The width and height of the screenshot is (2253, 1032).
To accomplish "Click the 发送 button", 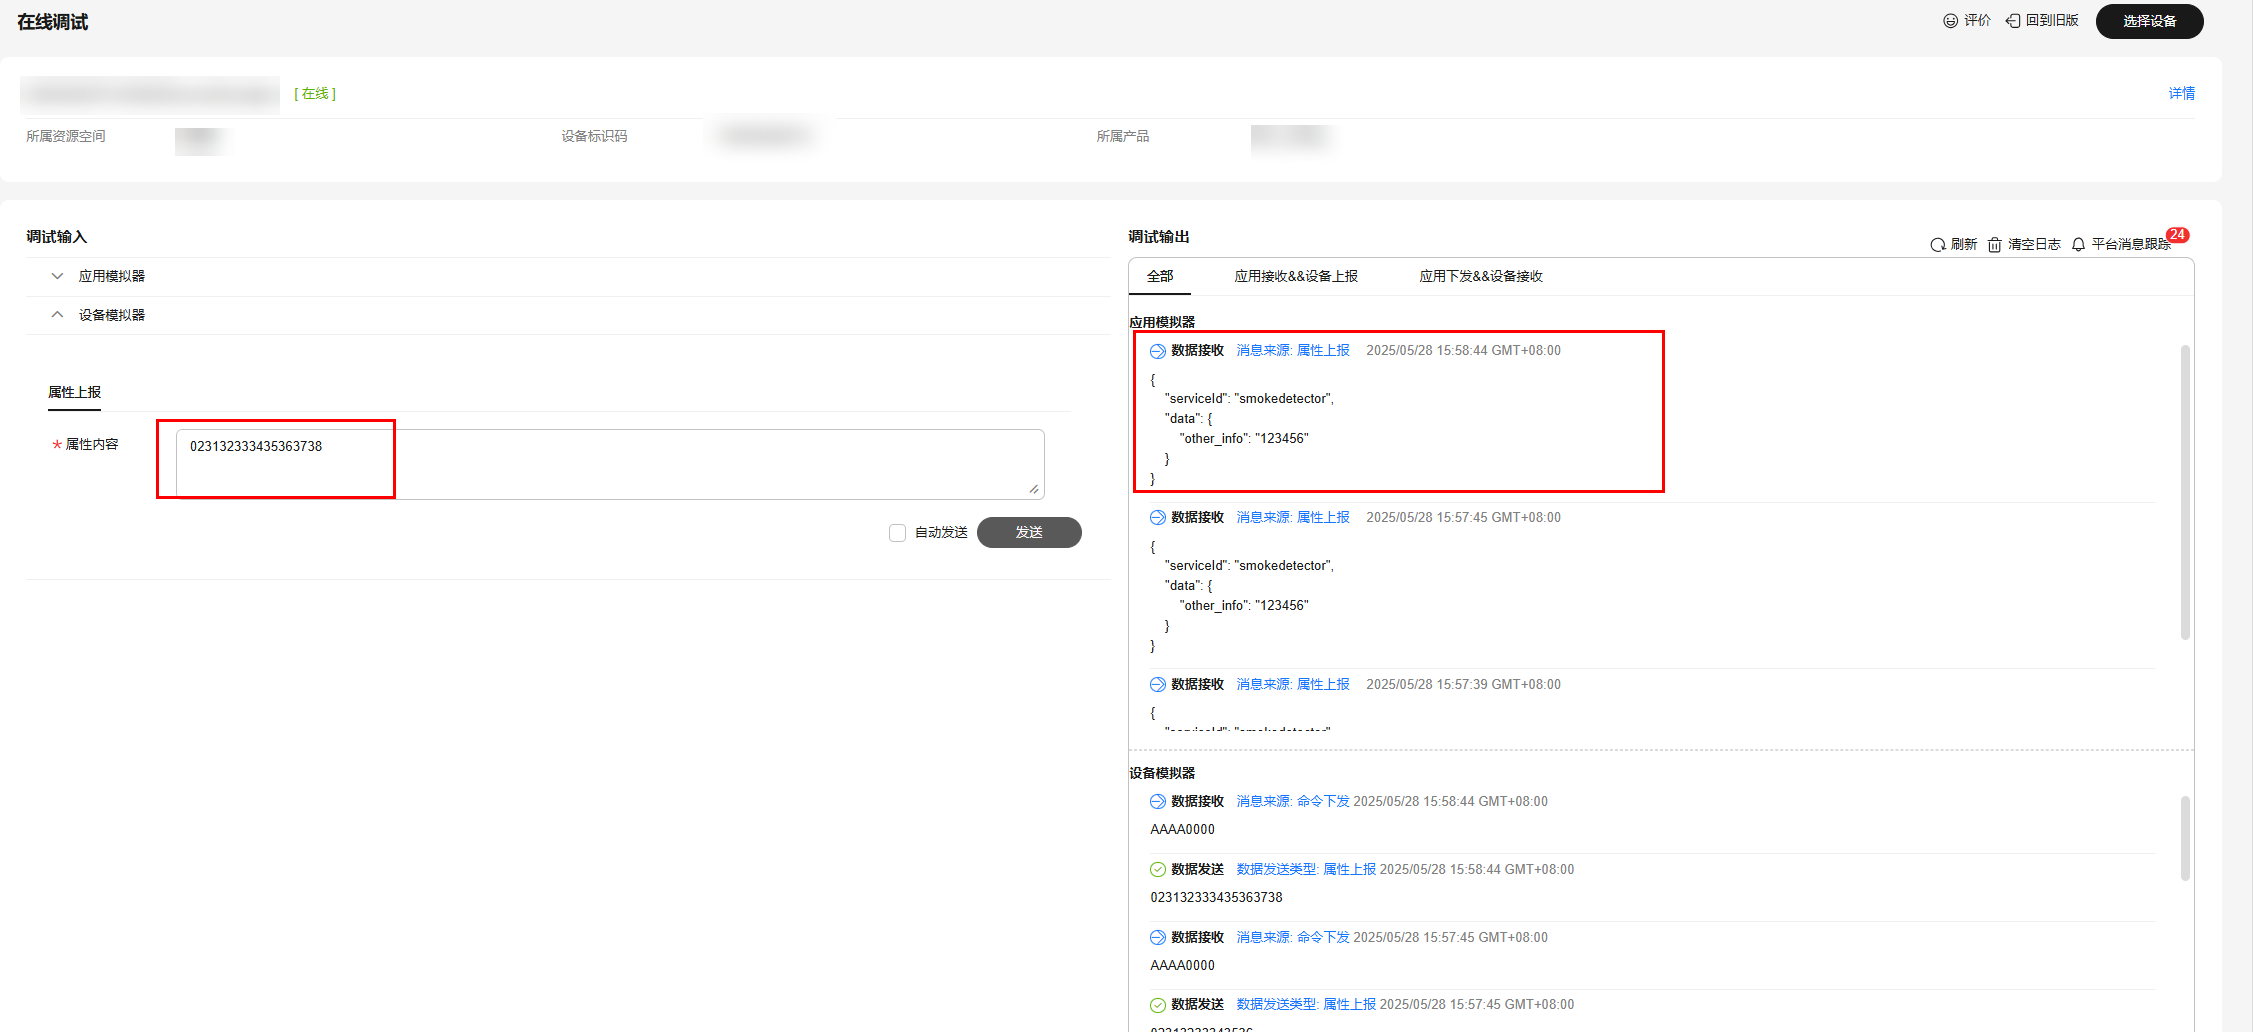I will coord(1029,532).
